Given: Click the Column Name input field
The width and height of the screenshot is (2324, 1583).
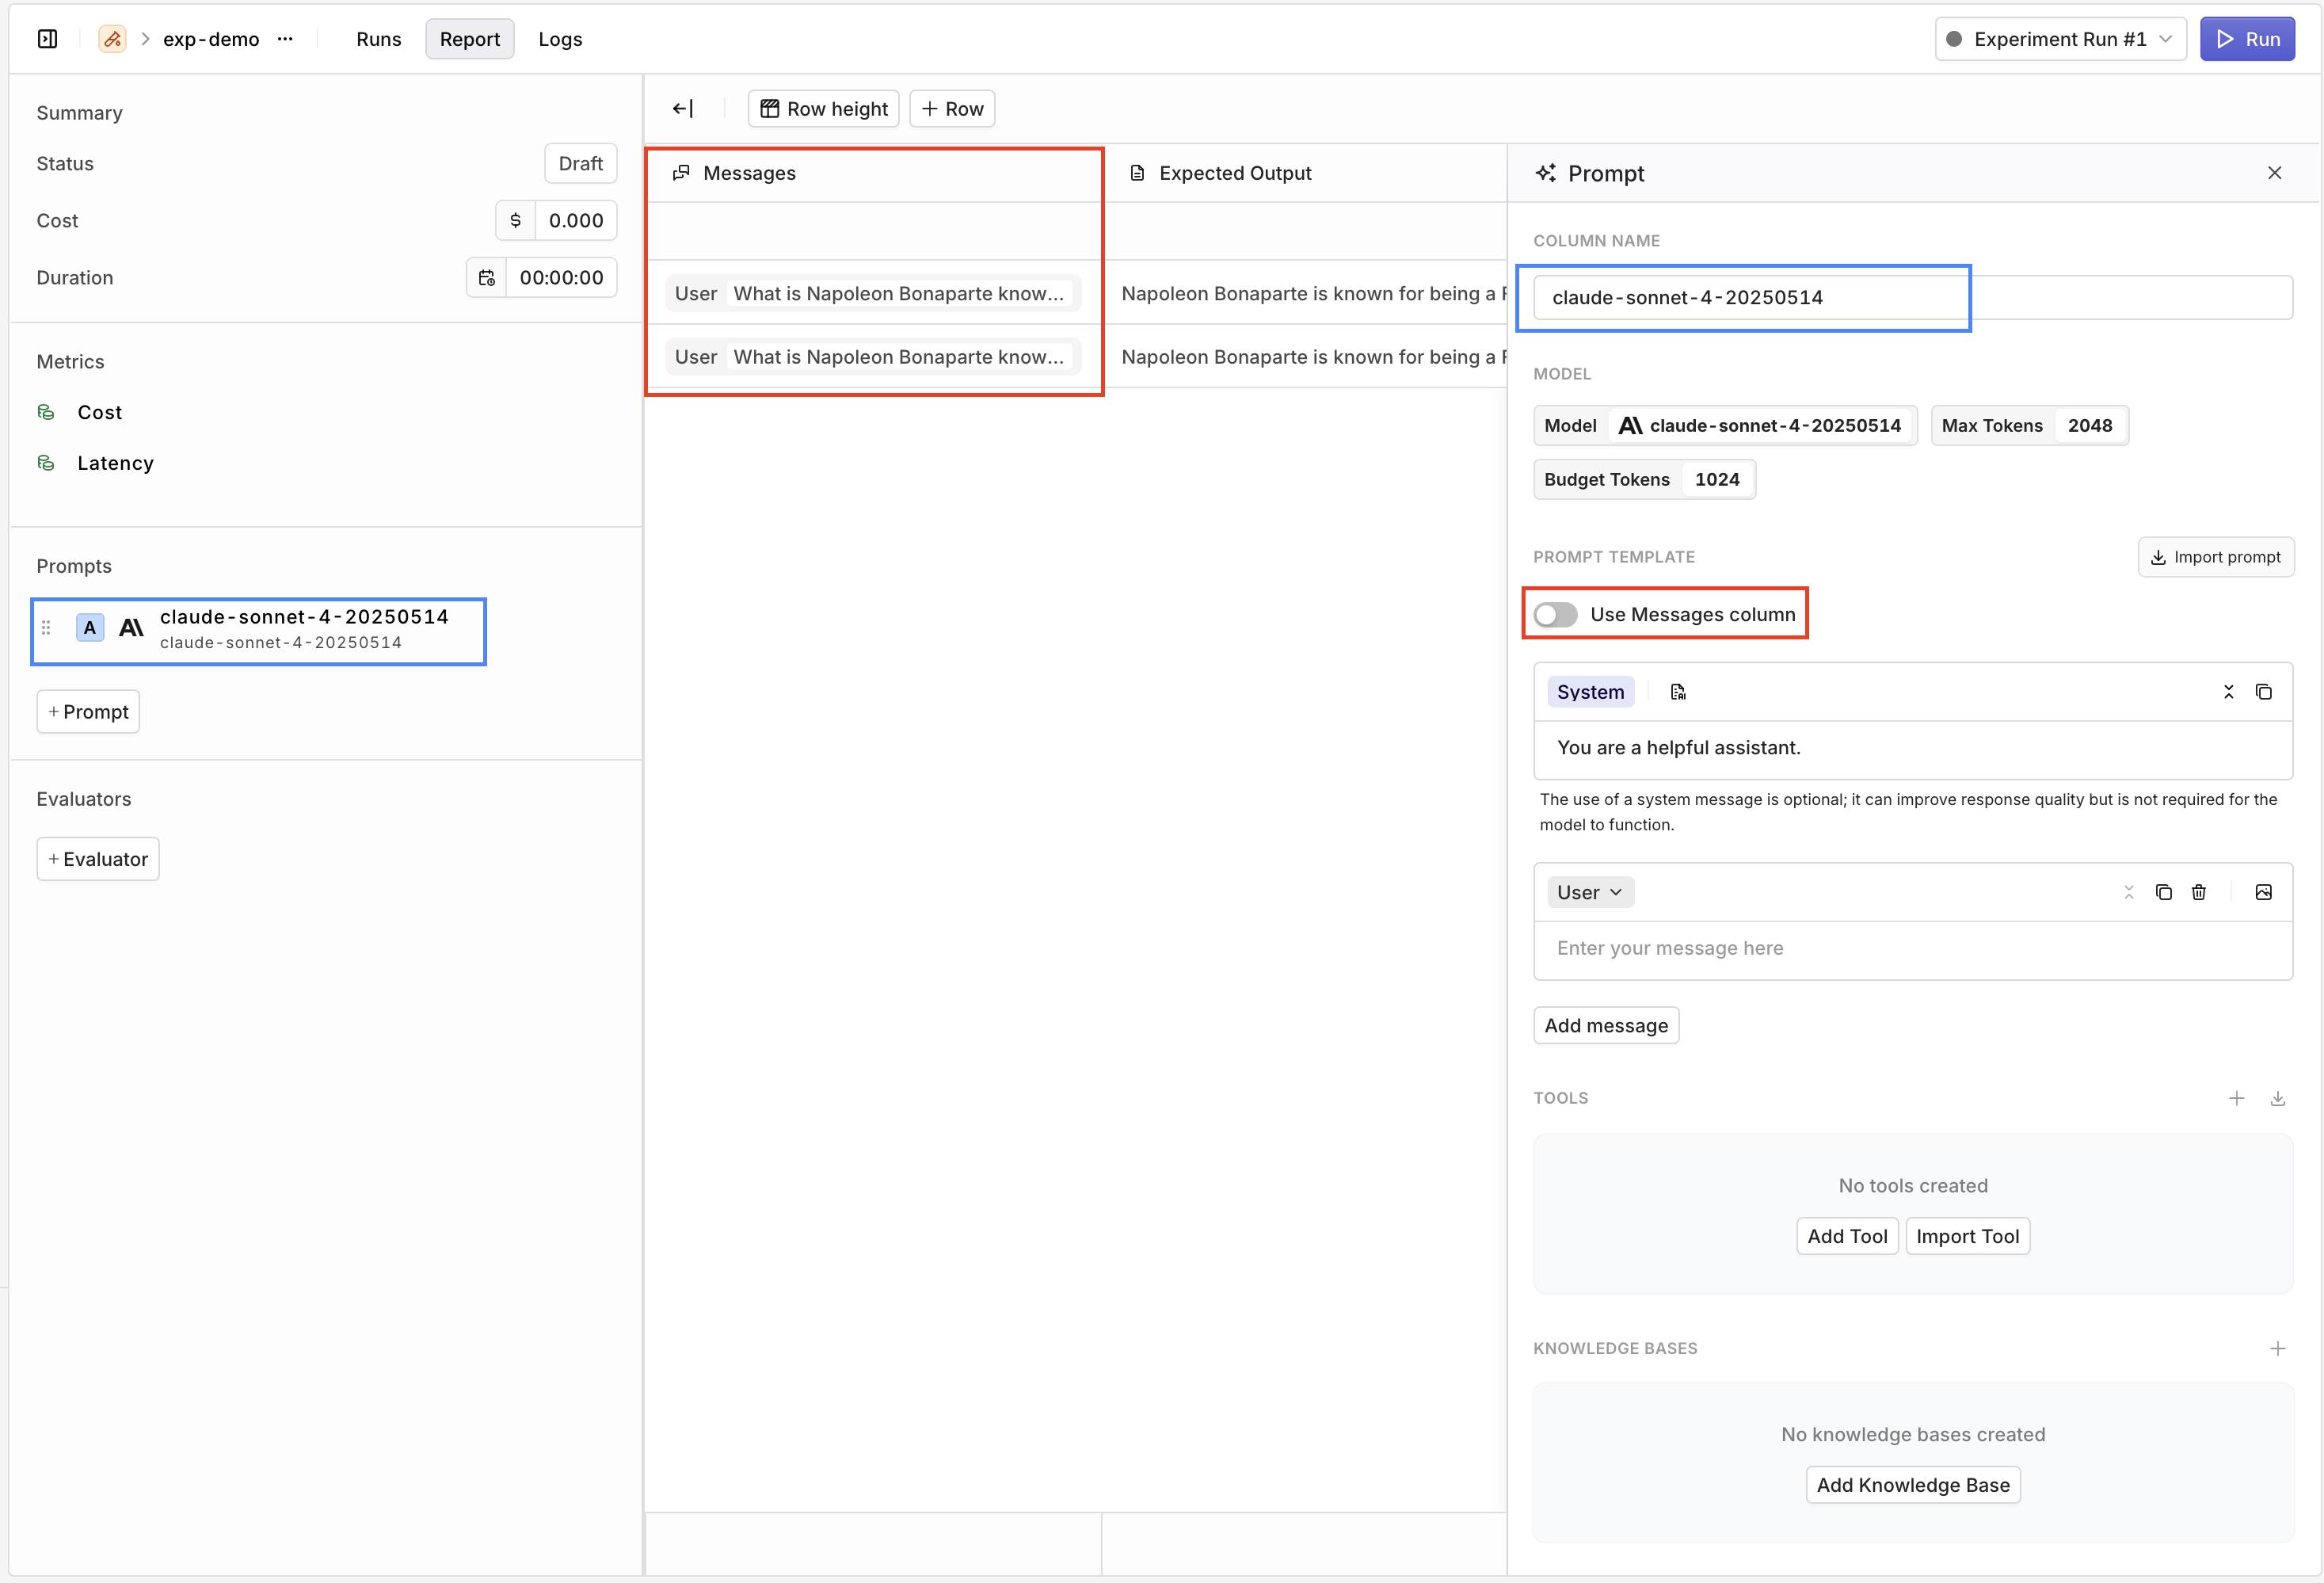Looking at the screenshot, I should point(1913,298).
